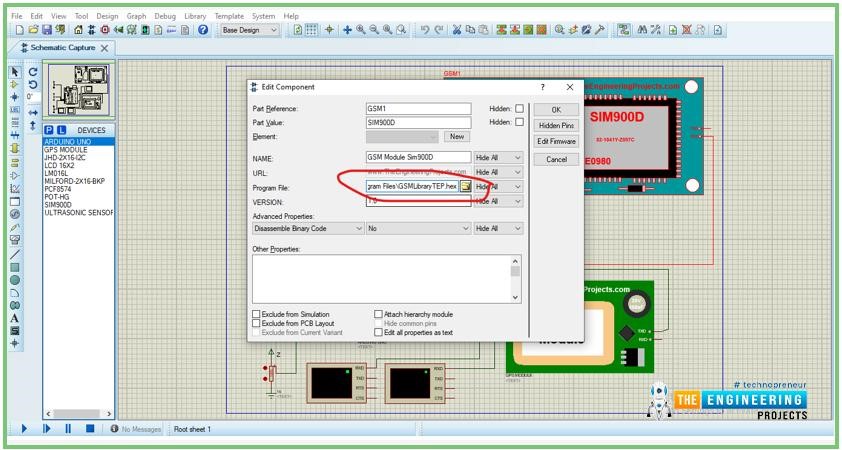This screenshot has width=842, height=450.
Task: Open Hide All dropdown beside Advanced Properties
Action: pos(499,228)
